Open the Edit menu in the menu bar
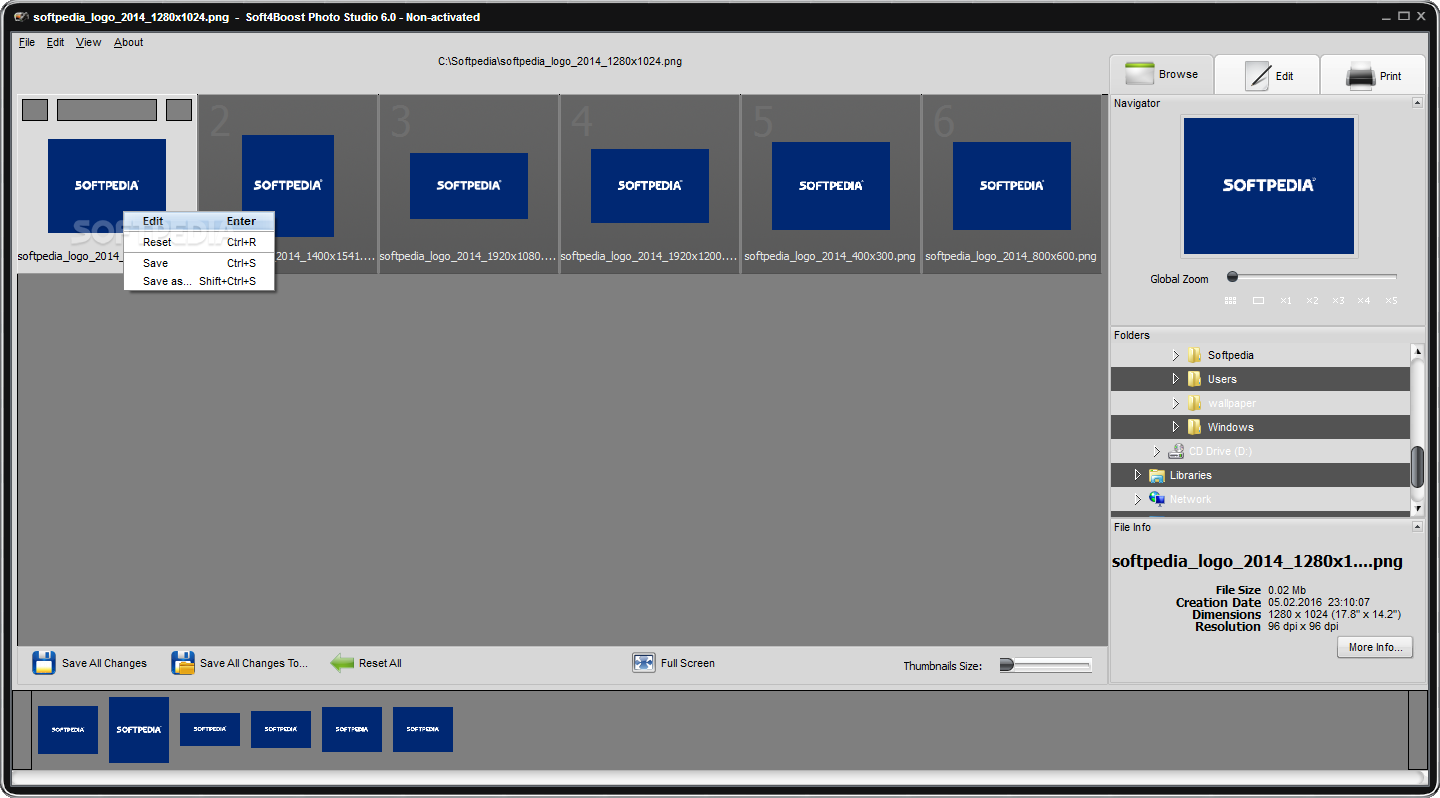The width and height of the screenshot is (1440, 798). 56,42
